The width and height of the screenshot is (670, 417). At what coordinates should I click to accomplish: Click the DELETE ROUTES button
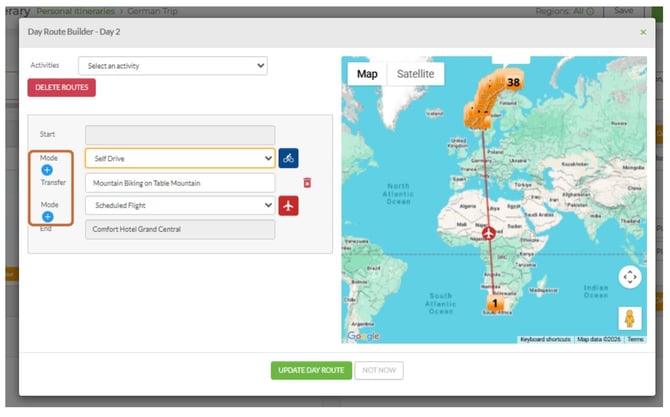coord(62,88)
